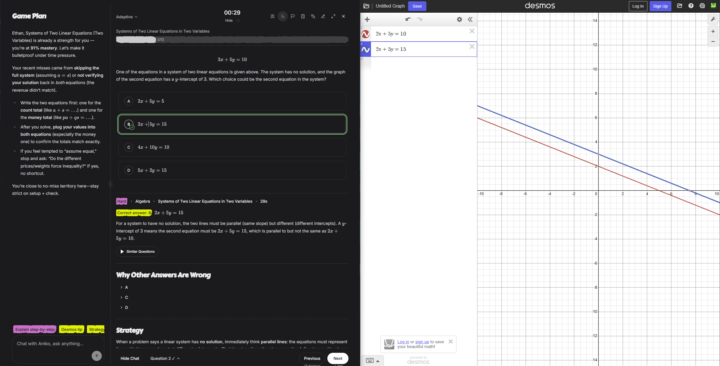Go to the Next question

point(338,359)
